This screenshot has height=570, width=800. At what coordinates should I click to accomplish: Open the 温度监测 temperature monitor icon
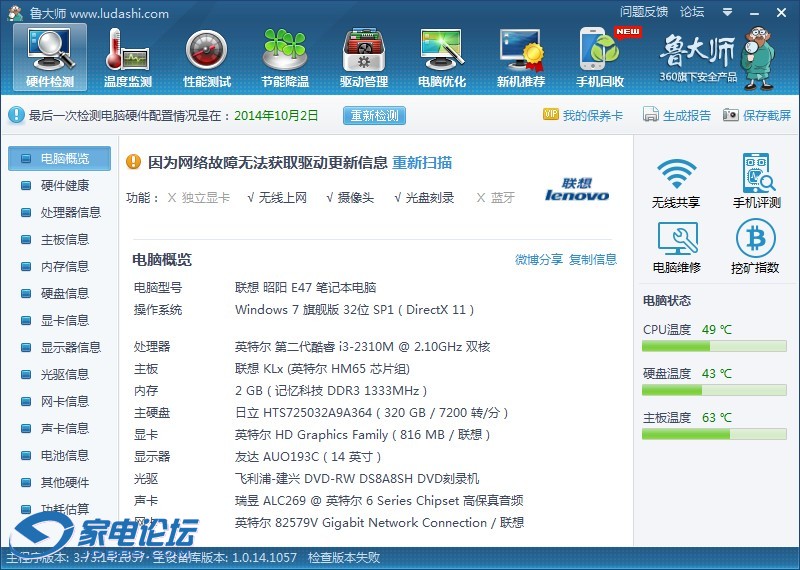[x=128, y=57]
